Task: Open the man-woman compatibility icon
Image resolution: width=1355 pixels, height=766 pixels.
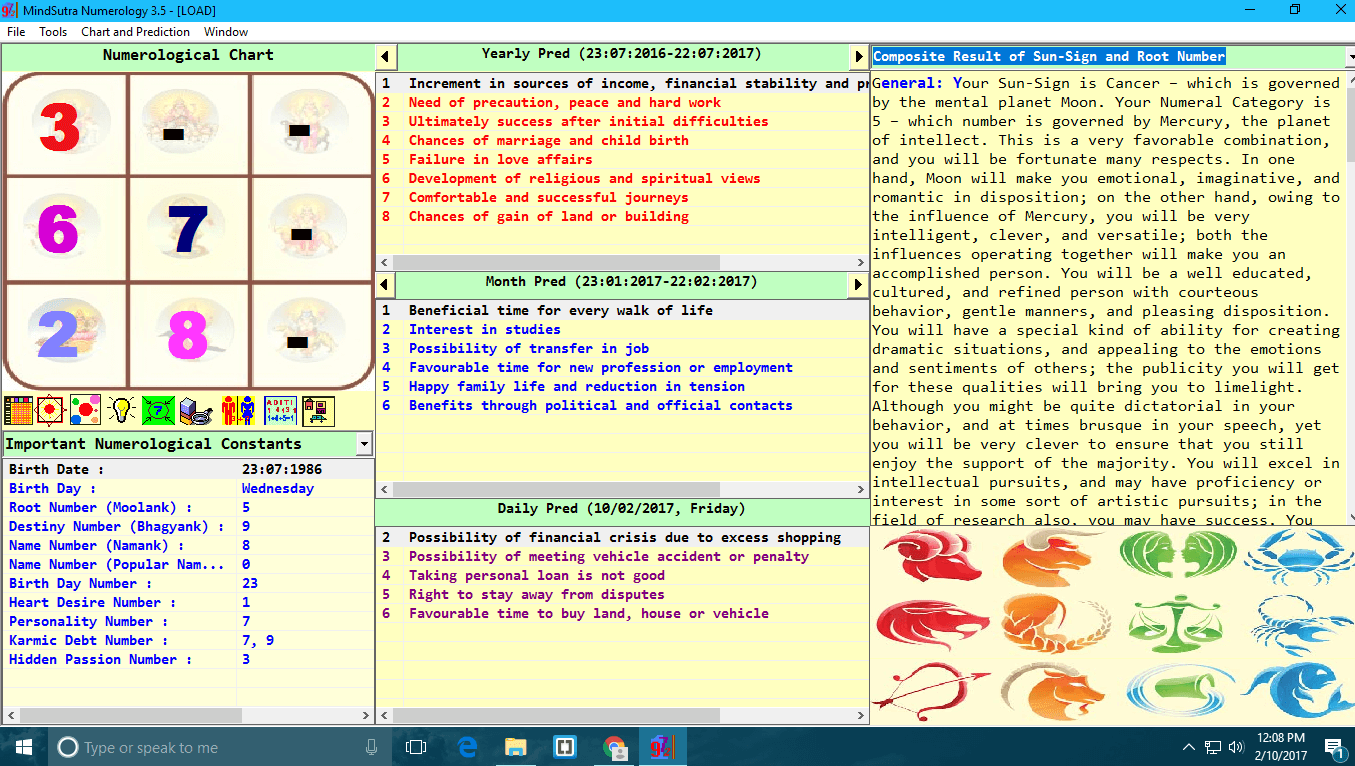Action: (x=238, y=411)
